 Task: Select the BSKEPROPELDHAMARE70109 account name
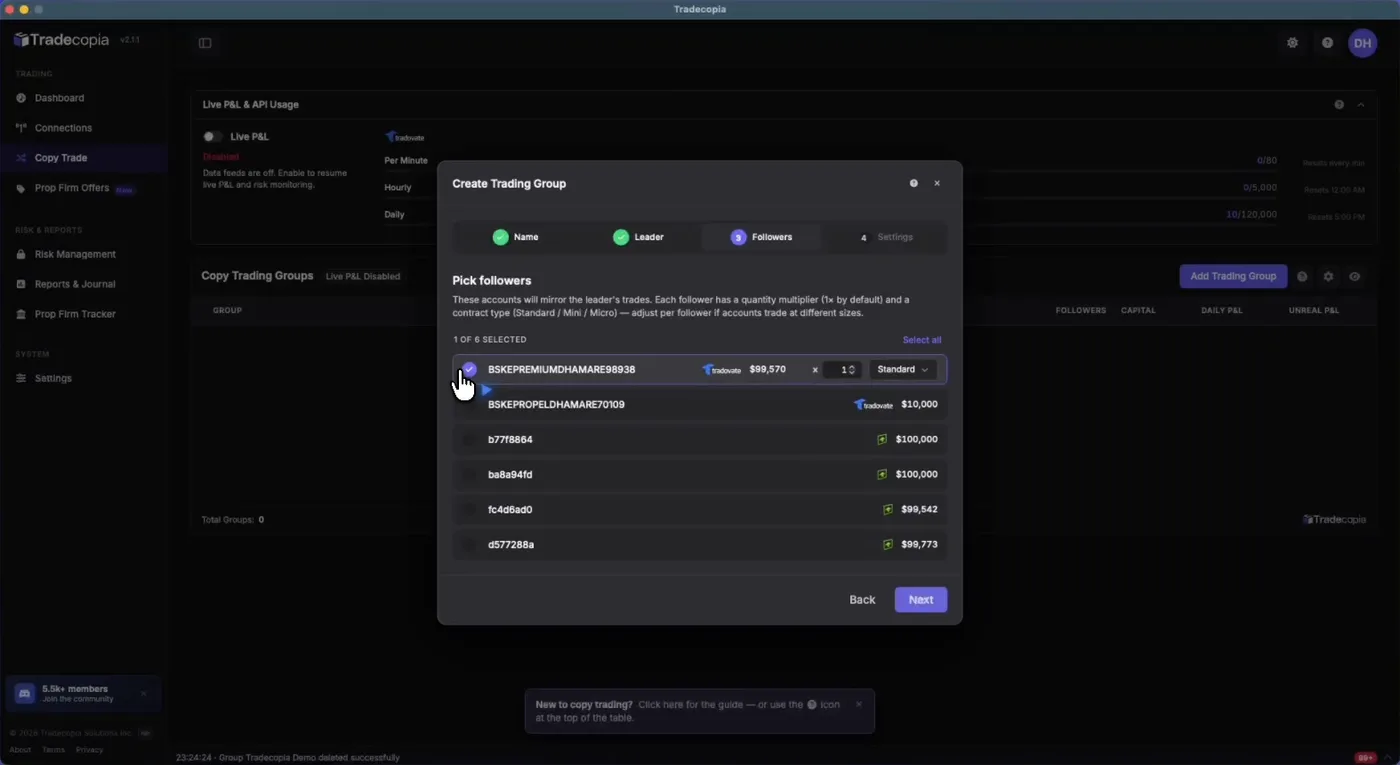click(556, 404)
